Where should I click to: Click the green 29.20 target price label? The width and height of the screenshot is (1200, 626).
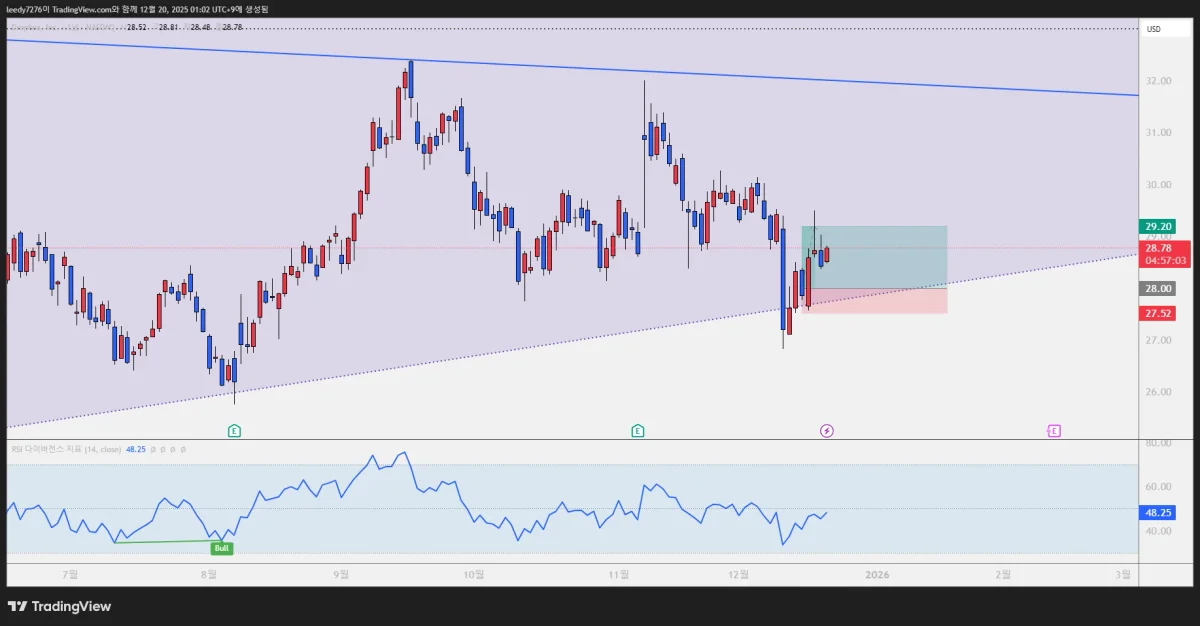coord(1159,226)
